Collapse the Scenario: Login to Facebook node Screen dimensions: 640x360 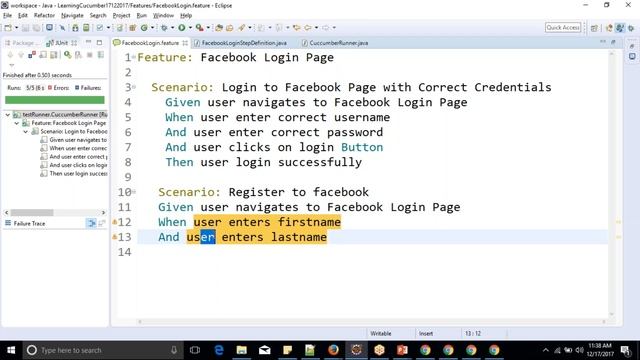26,131
